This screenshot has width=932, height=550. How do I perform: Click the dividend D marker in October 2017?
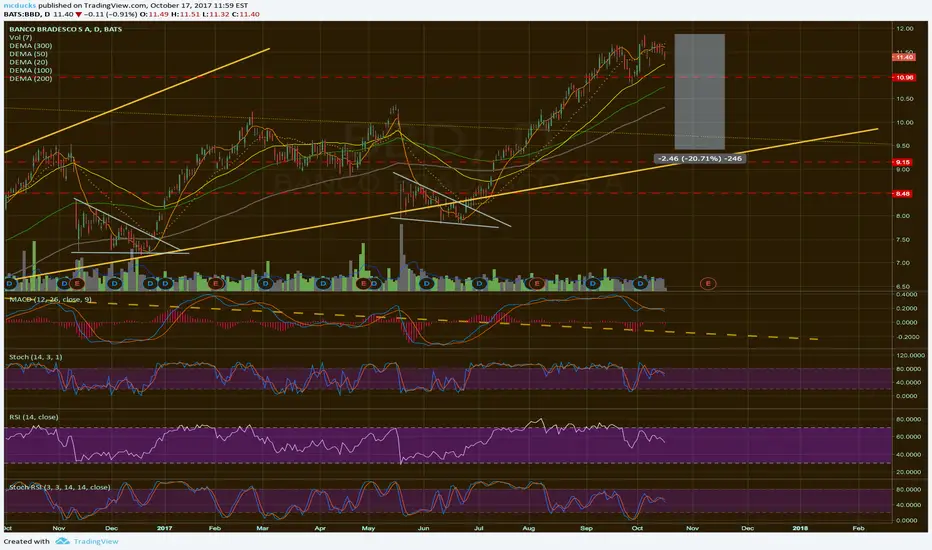pos(640,284)
